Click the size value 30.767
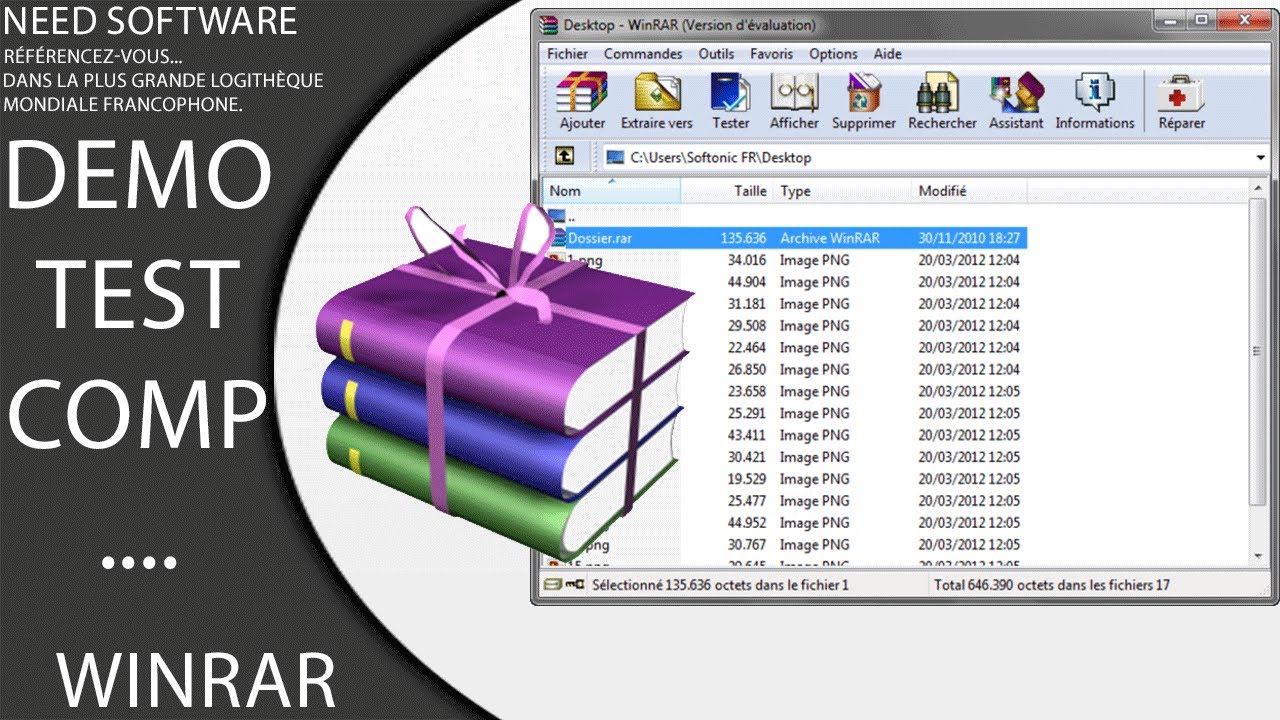This screenshot has width=1280, height=720. coord(747,545)
